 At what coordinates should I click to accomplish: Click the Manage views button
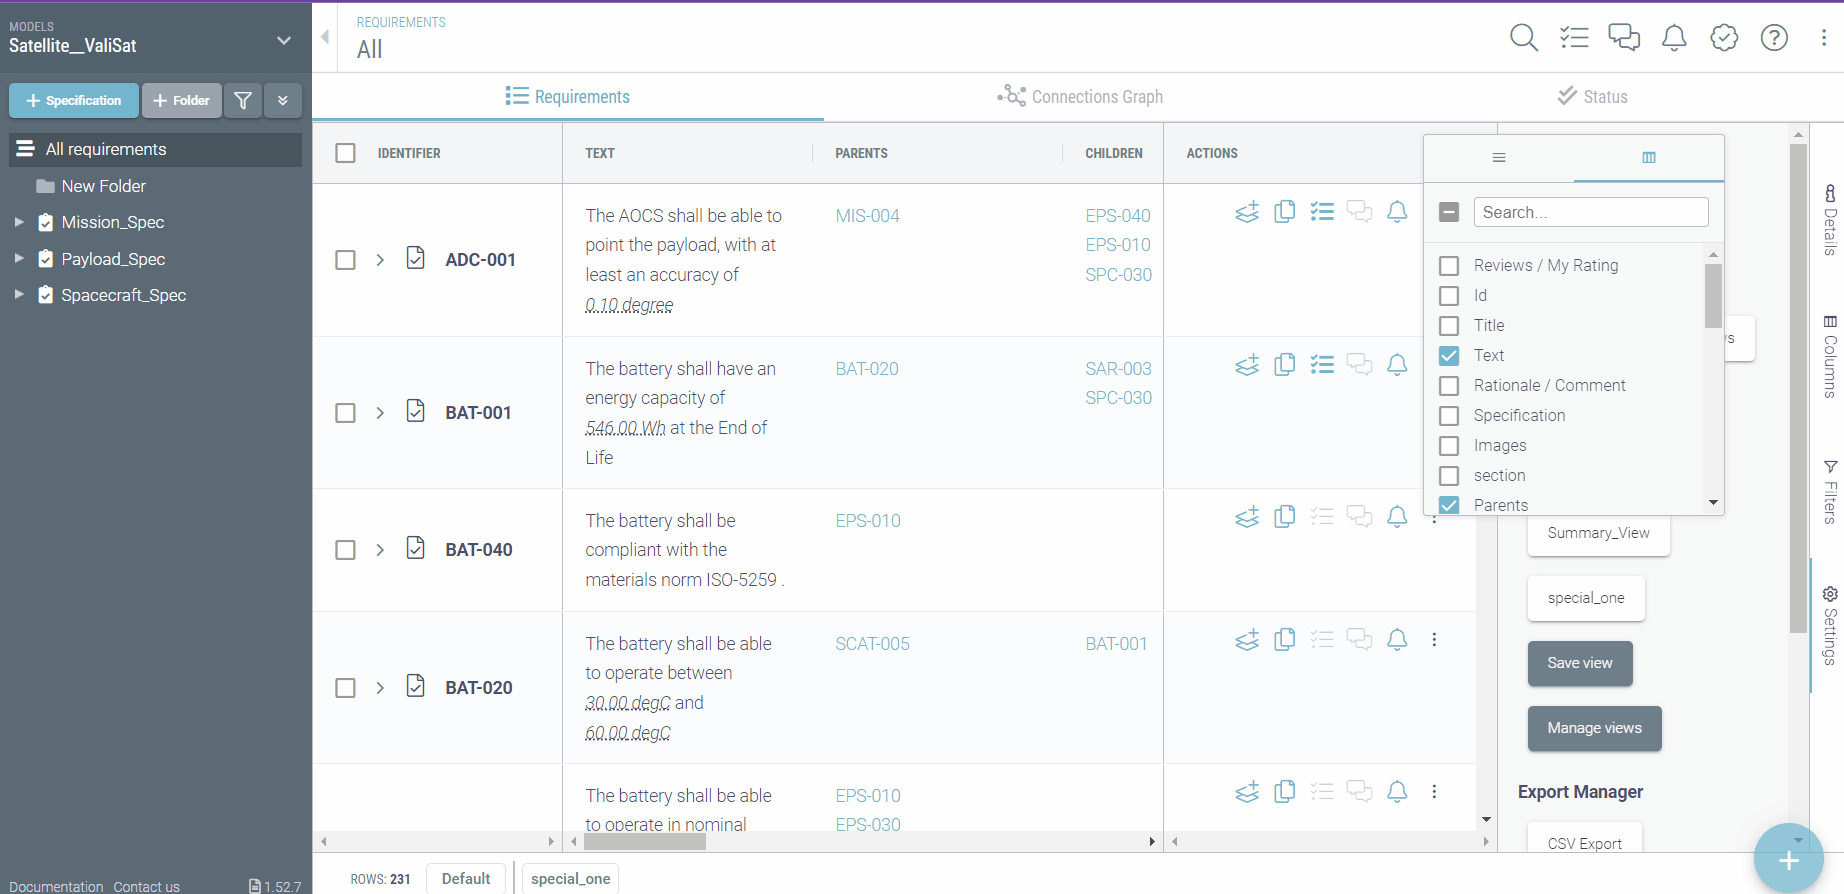point(1594,728)
